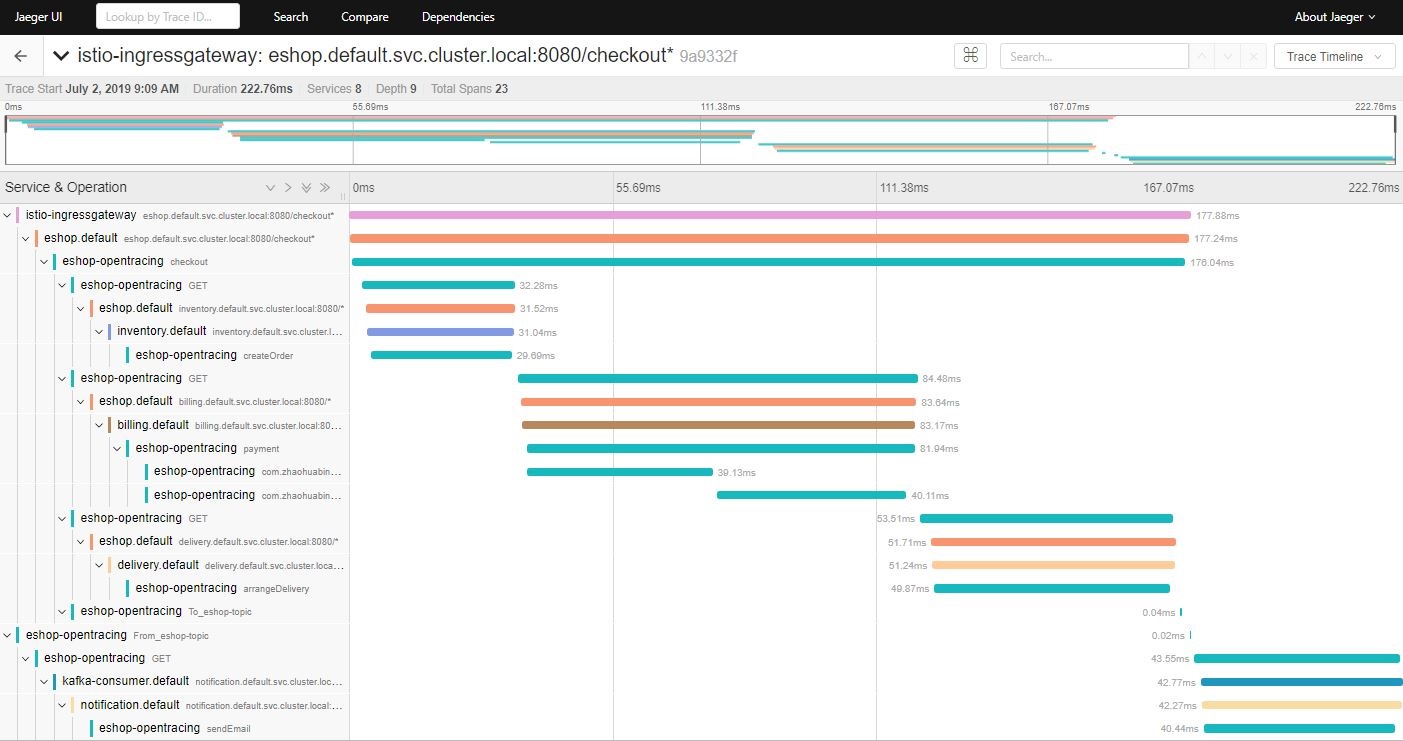Select the delivery.default 51.24ms span bar
Image resolution: width=1403 pixels, height=741 pixels.
tap(1054, 565)
